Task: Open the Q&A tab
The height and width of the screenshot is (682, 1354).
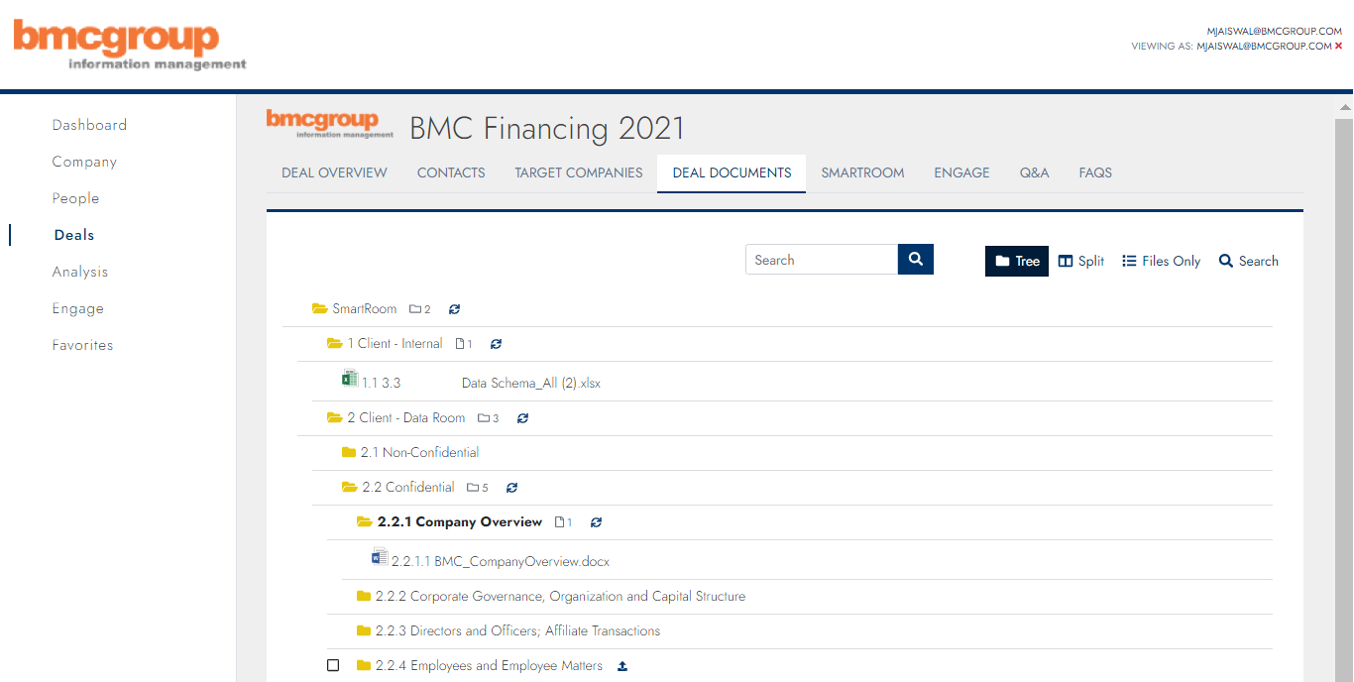Action: [1034, 173]
